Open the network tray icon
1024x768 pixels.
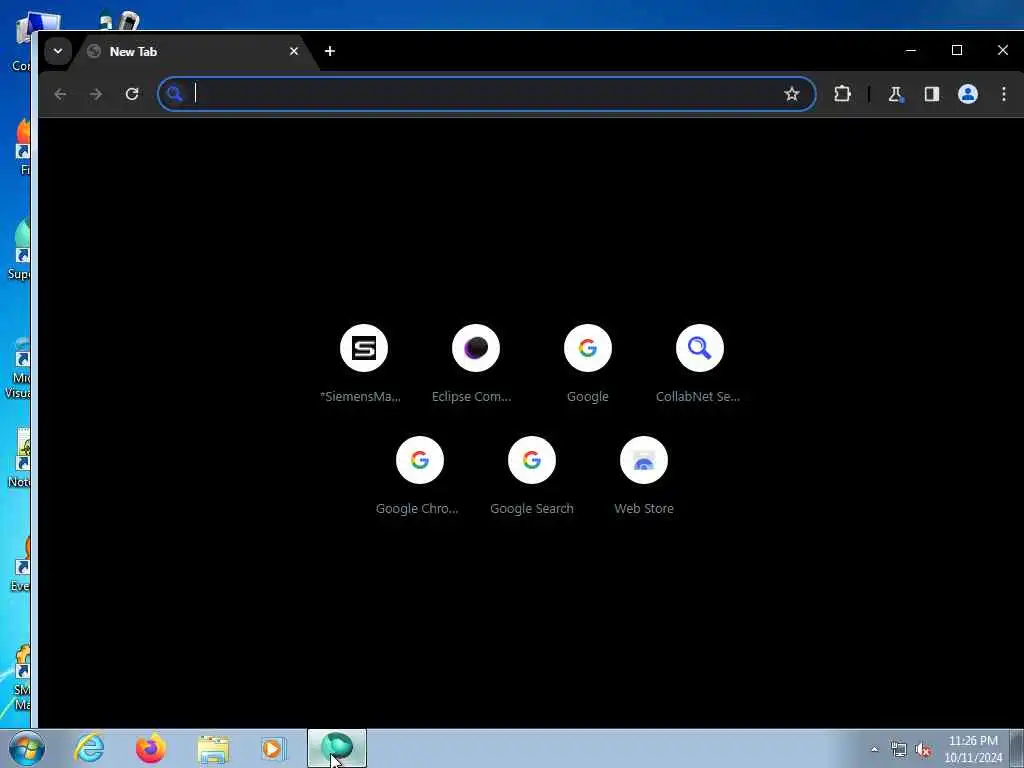pyautogui.click(x=899, y=749)
